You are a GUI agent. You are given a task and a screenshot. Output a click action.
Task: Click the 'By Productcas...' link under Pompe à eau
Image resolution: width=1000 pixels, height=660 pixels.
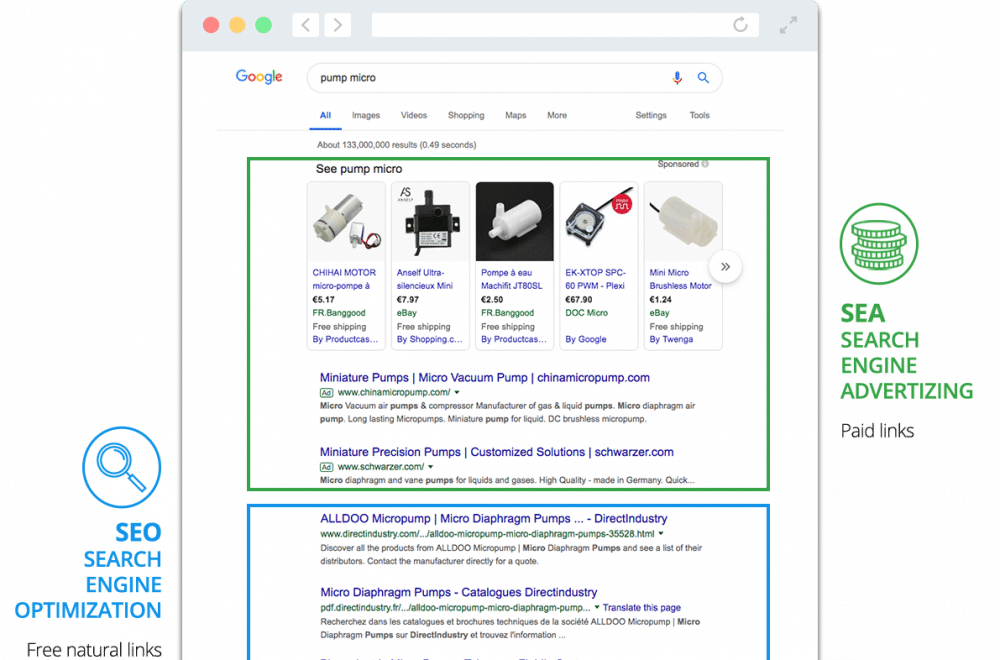(513, 339)
